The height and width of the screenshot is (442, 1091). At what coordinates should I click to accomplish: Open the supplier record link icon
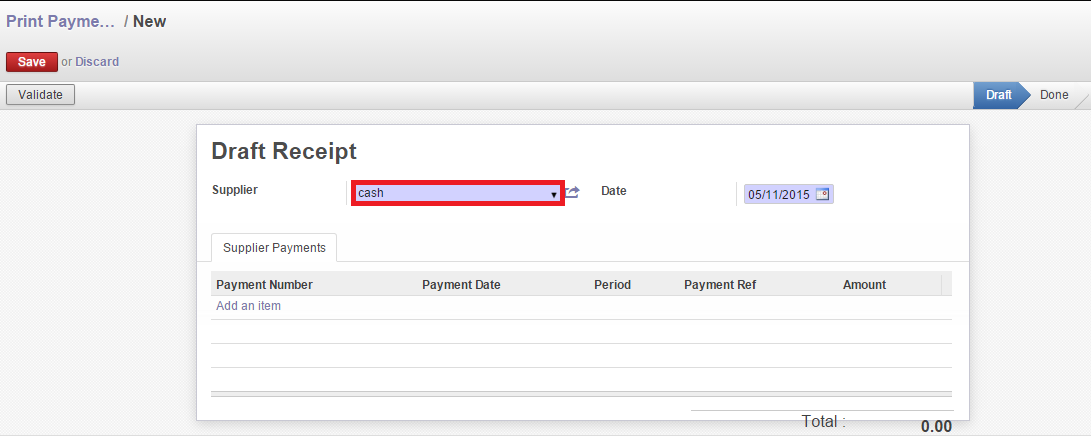click(x=573, y=192)
